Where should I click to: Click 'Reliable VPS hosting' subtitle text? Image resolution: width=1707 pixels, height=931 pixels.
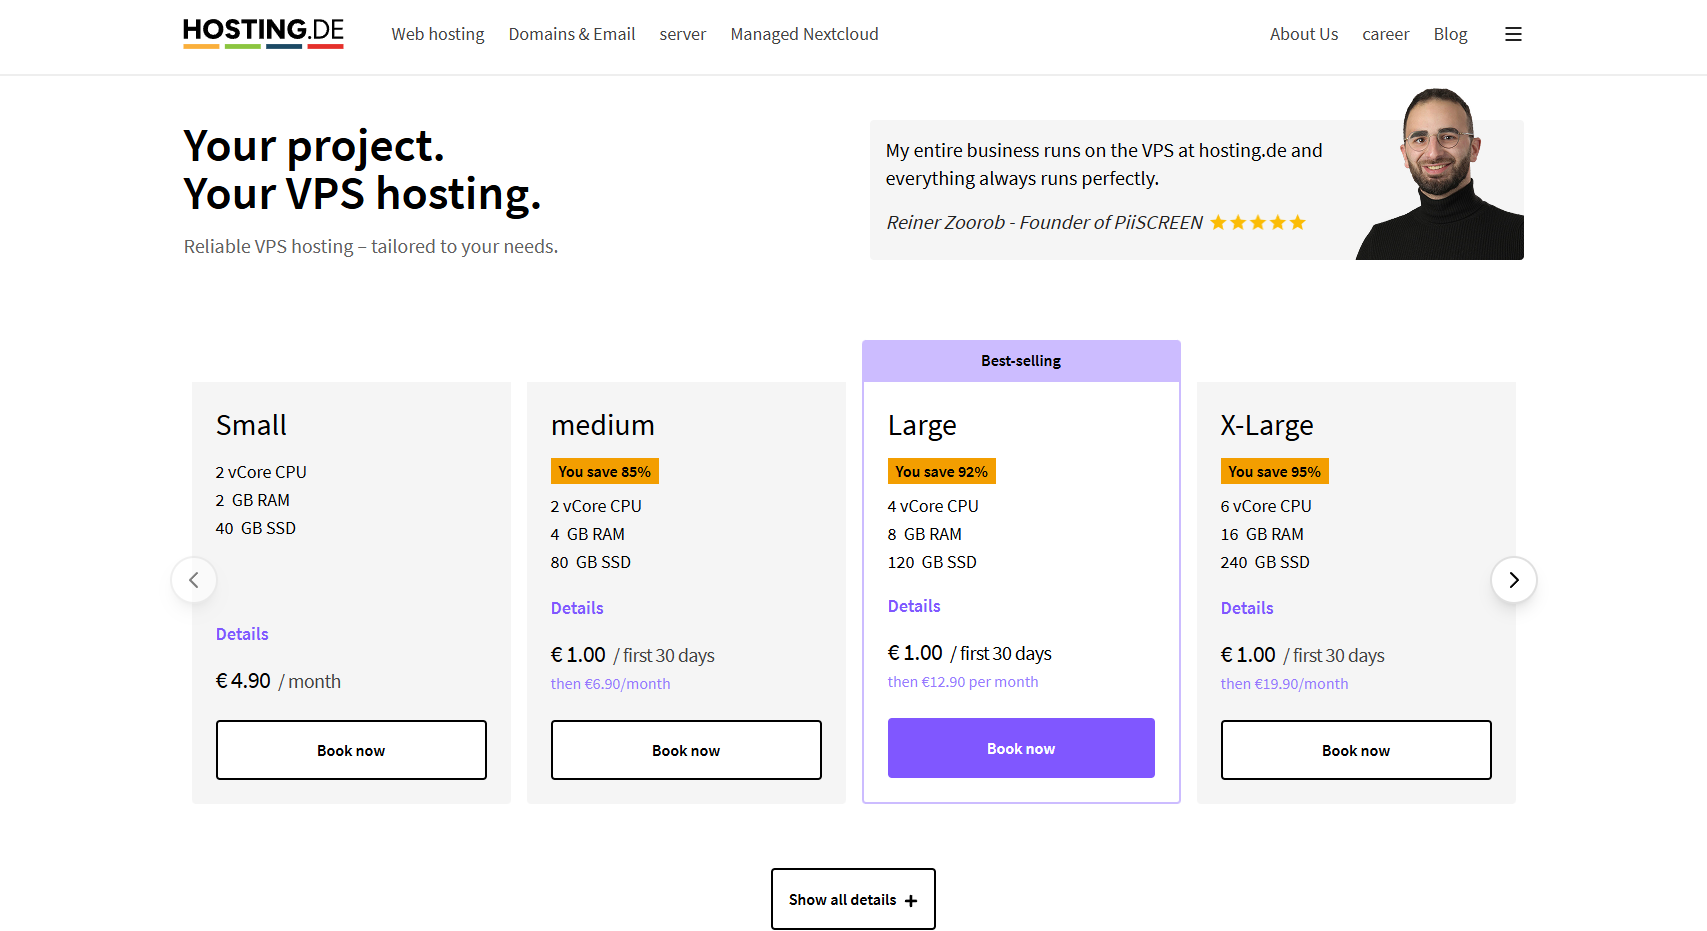(371, 246)
